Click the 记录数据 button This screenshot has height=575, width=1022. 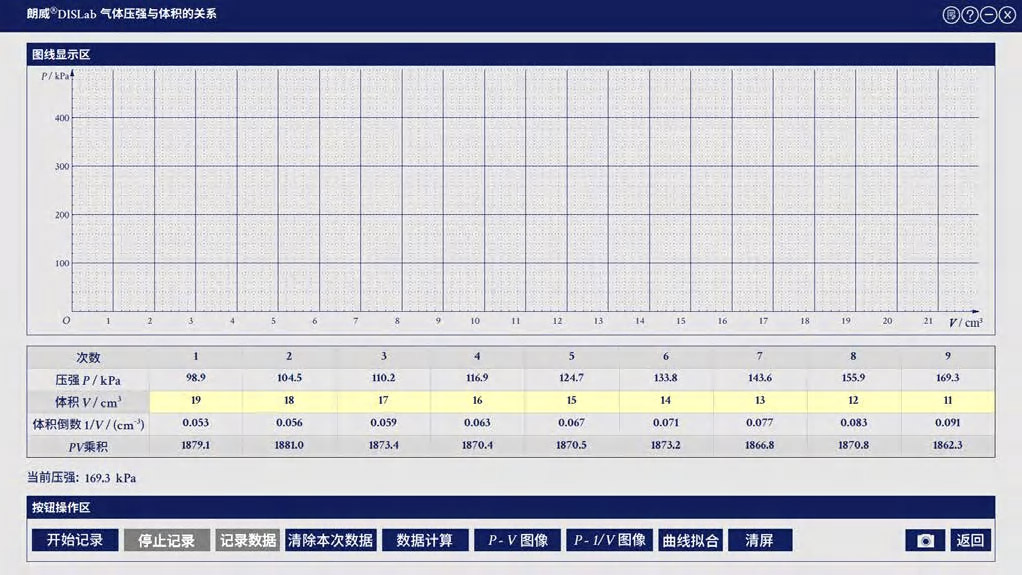tap(248, 540)
